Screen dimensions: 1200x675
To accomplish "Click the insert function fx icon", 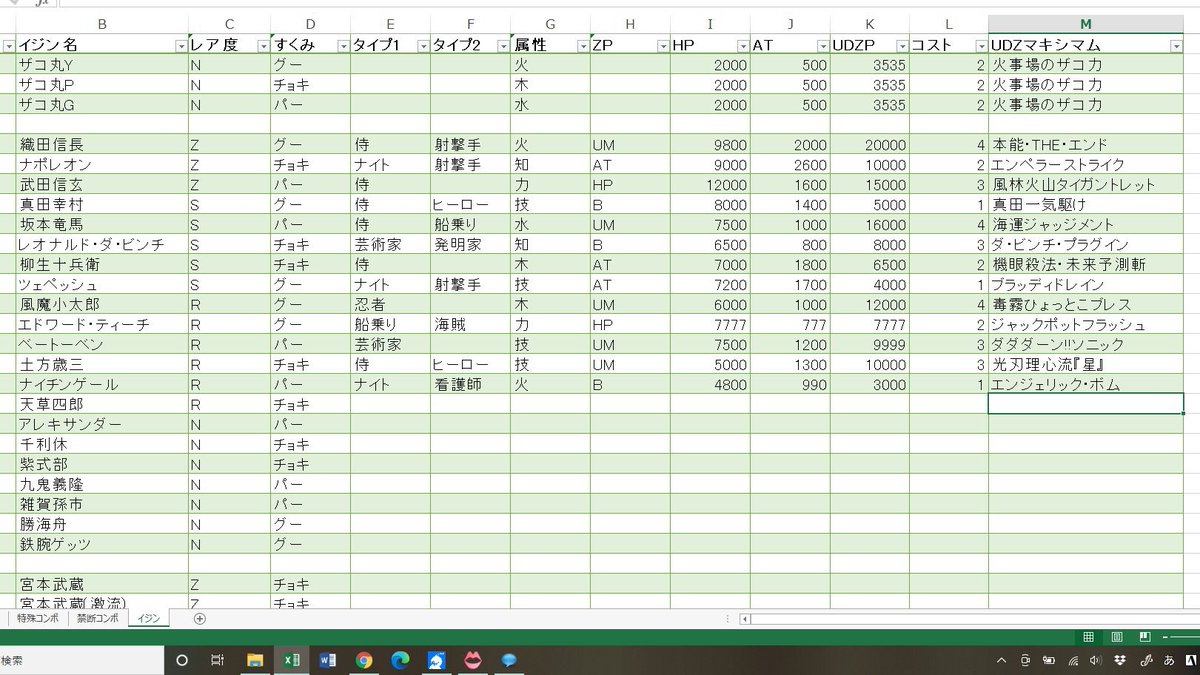I will [x=40, y=3].
